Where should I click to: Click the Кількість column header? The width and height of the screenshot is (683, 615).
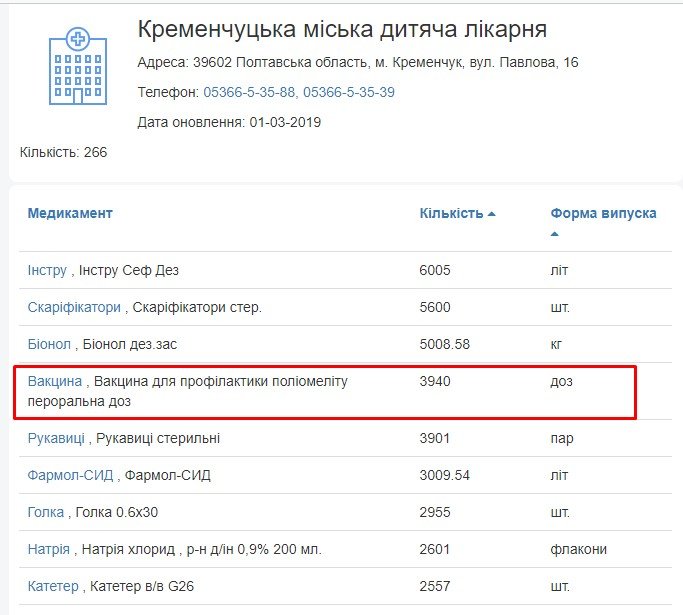[x=451, y=213]
